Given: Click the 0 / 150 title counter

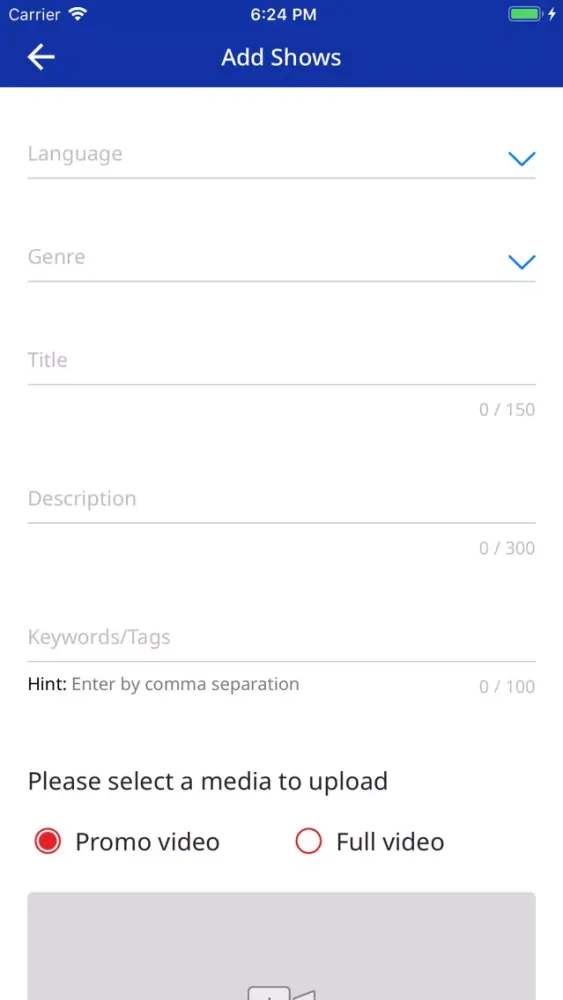Looking at the screenshot, I should click(x=507, y=409).
